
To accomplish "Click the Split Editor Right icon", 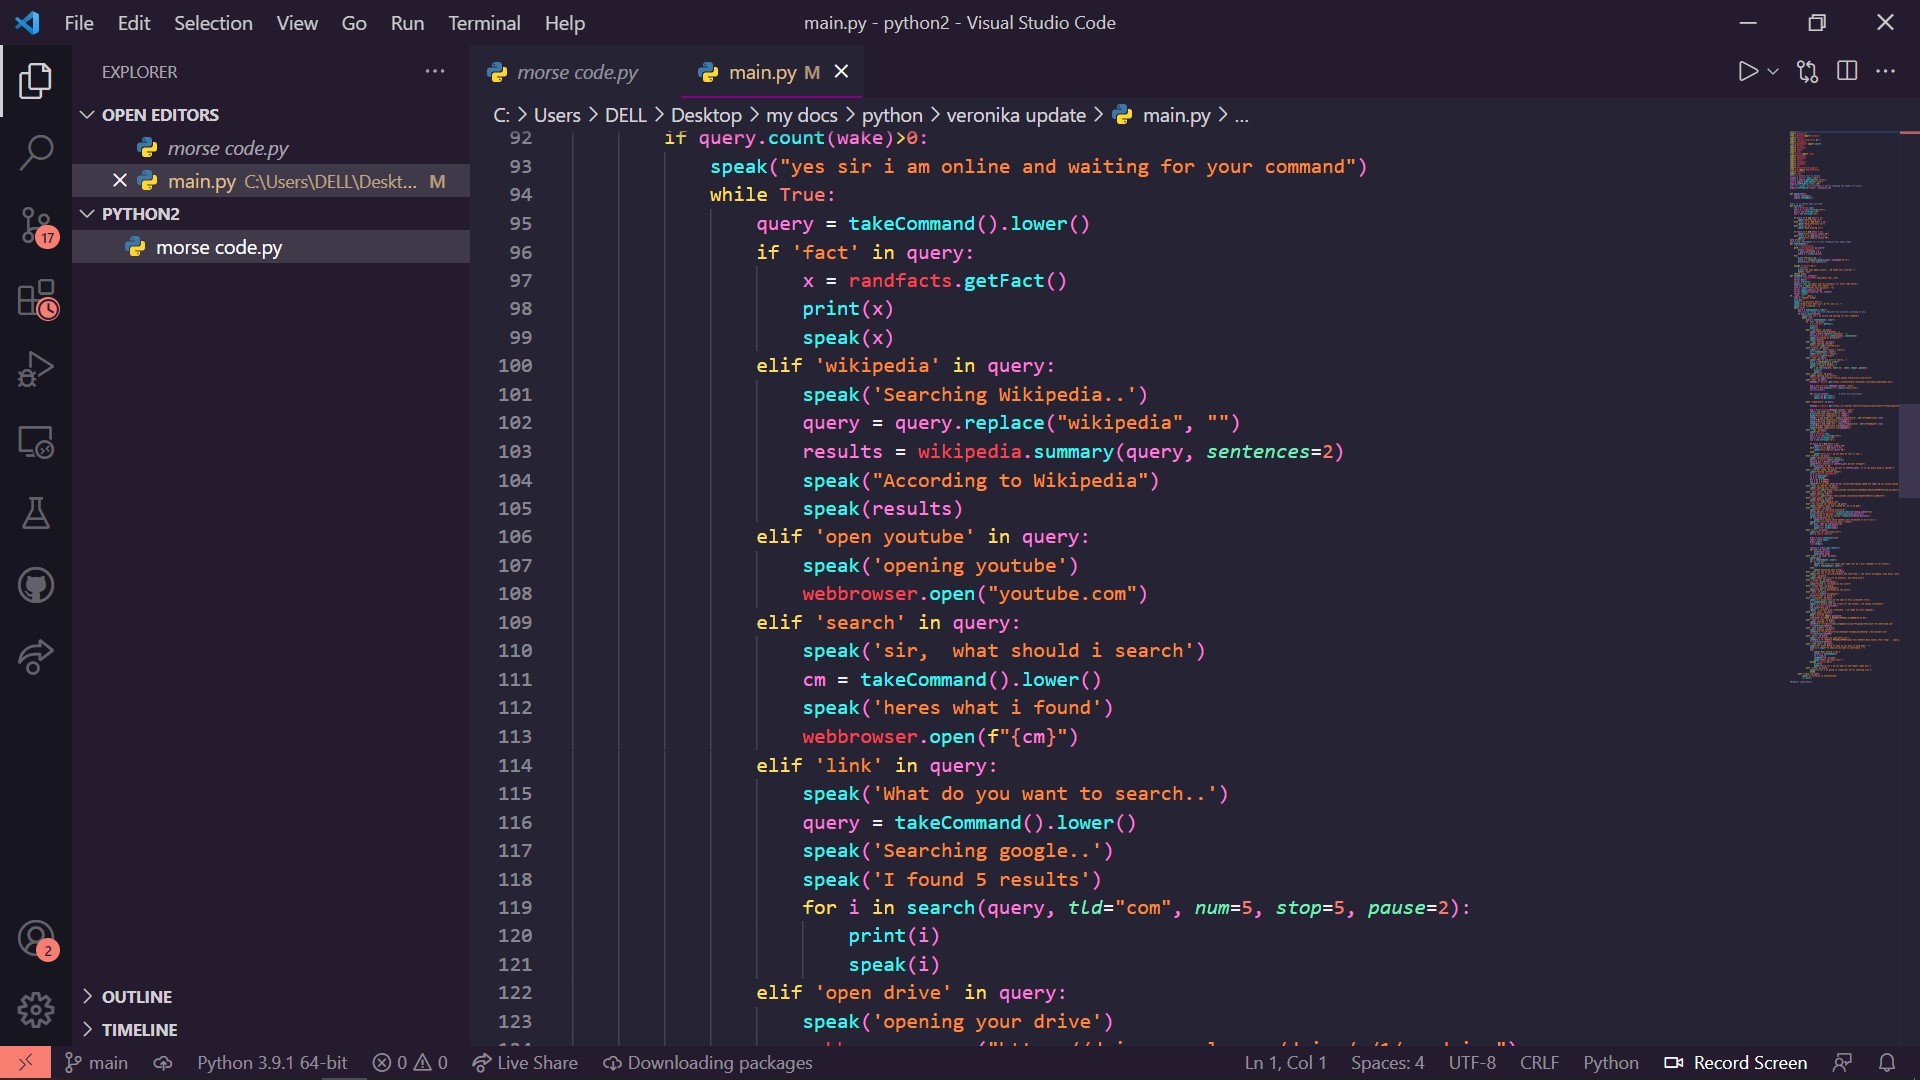I will (1847, 71).
